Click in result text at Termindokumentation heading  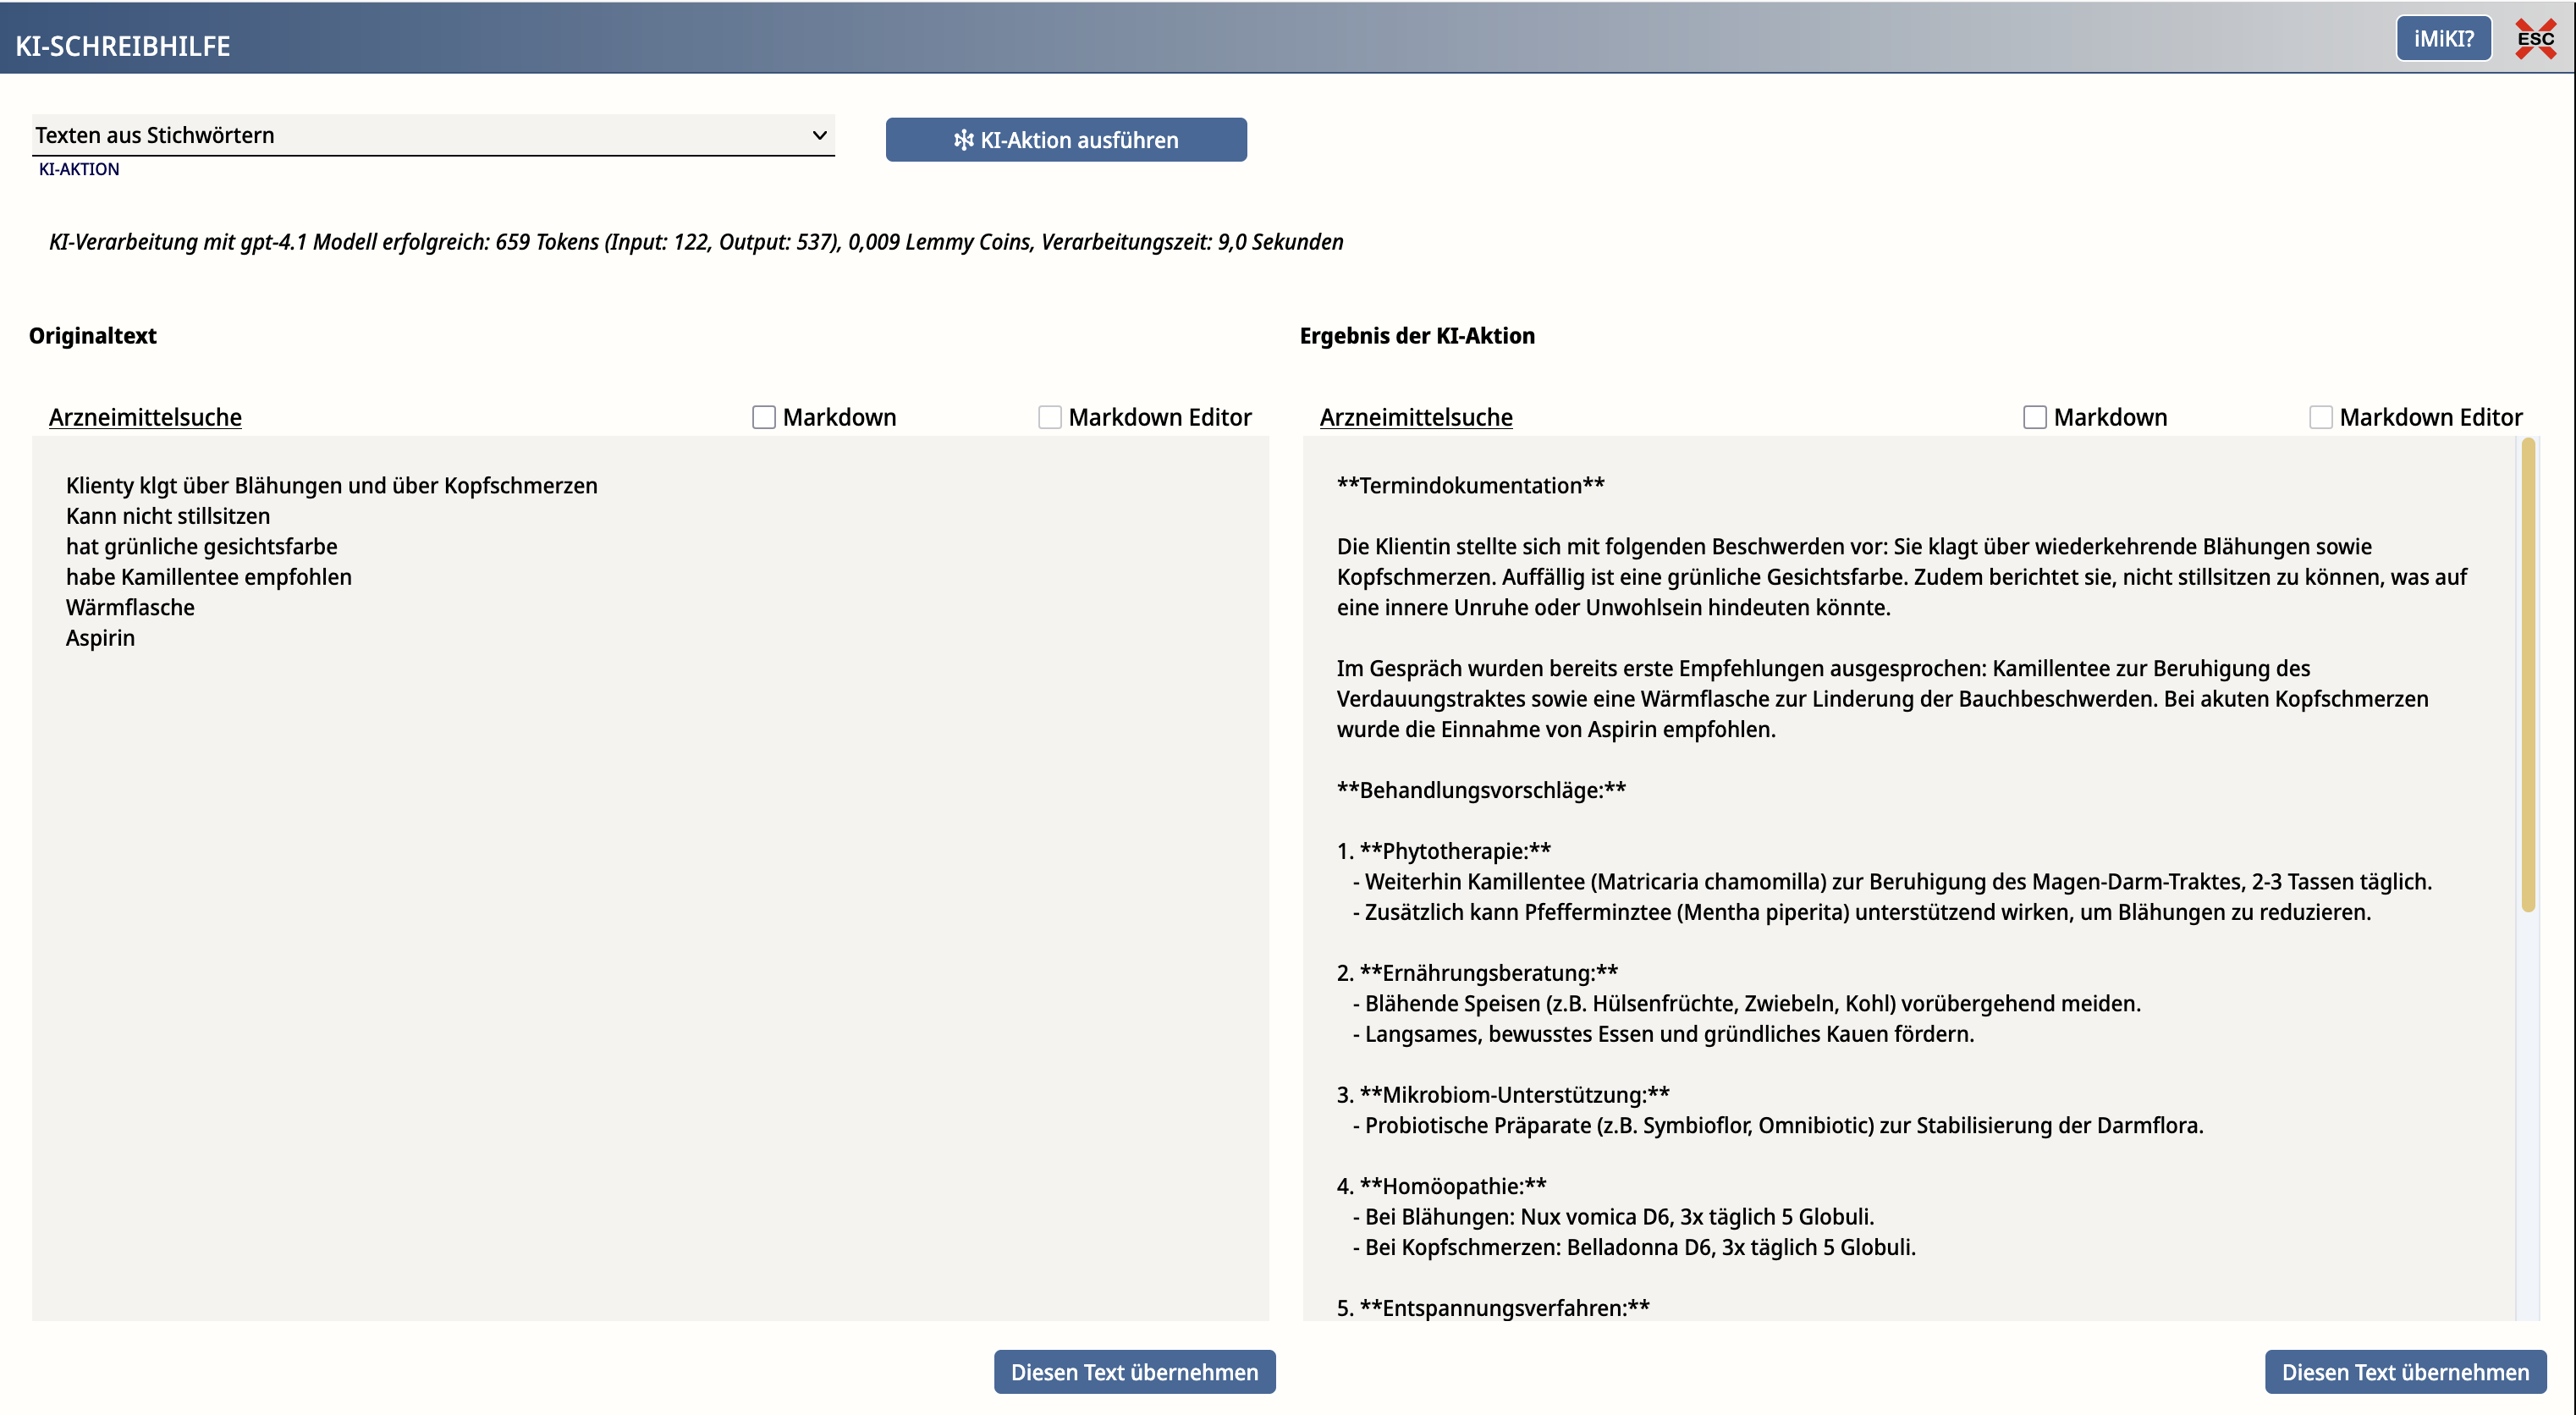(x=1470, y=486)
